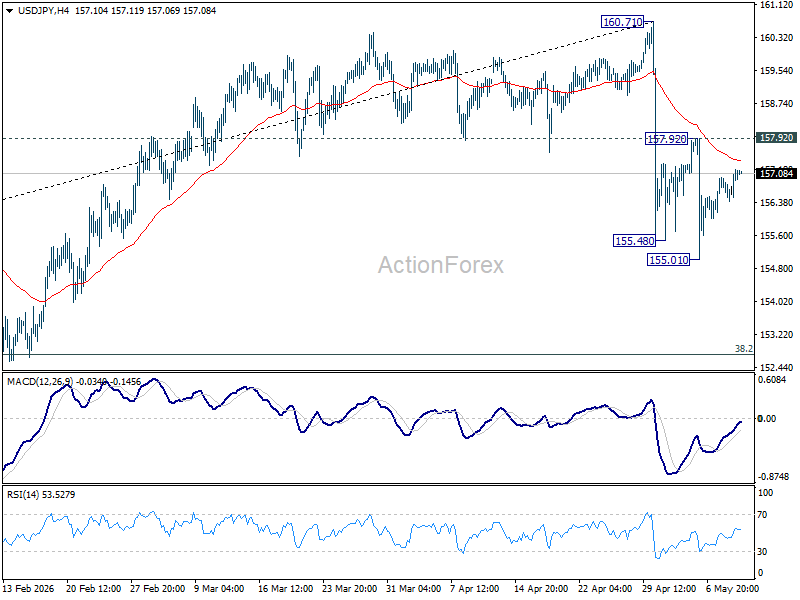Click the 160.320 price axis value
Viewport: 800px width, 600px height.
click(x=777, y=38)
